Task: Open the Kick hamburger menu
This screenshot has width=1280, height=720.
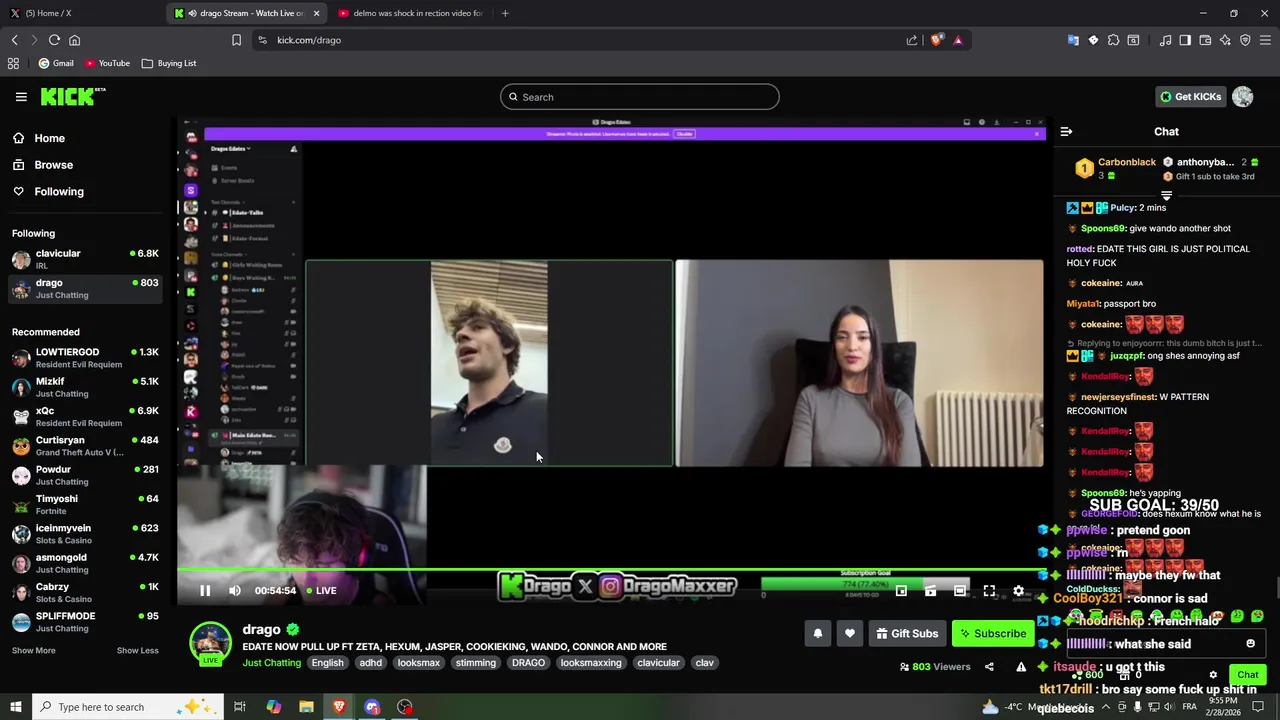Action: click(x=21, y=97)
